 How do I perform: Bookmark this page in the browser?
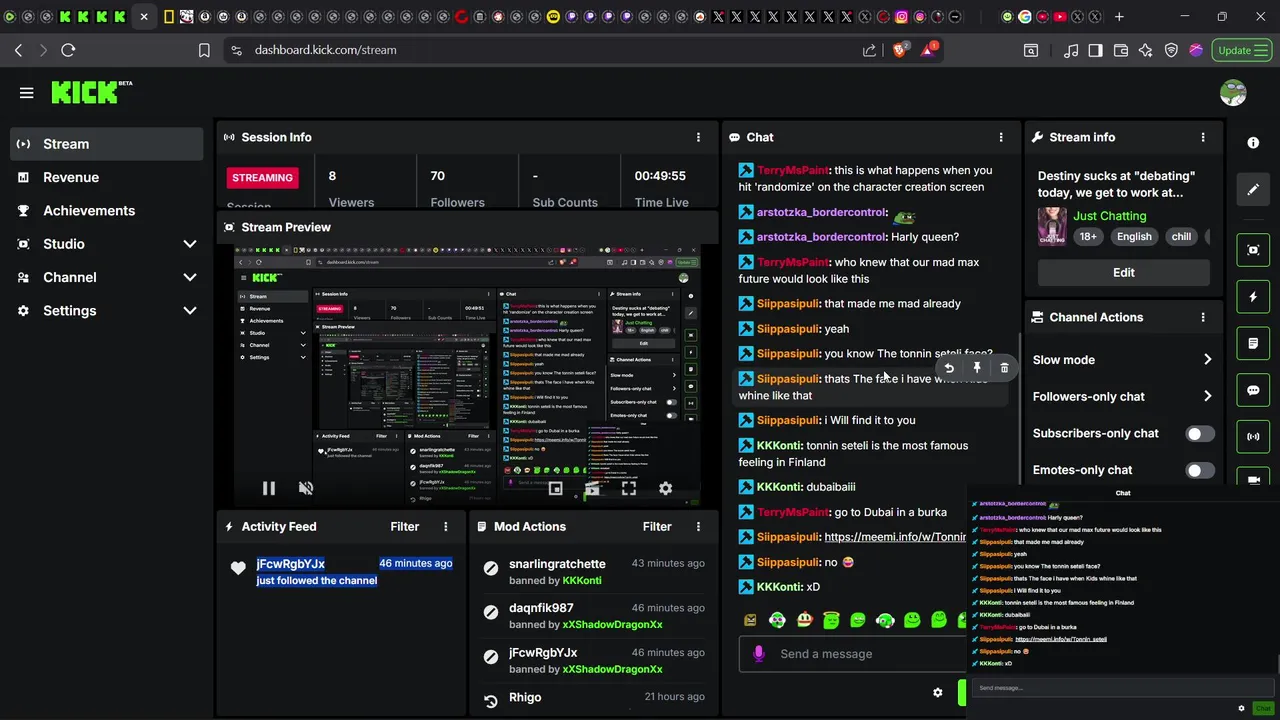click(204, 50)
